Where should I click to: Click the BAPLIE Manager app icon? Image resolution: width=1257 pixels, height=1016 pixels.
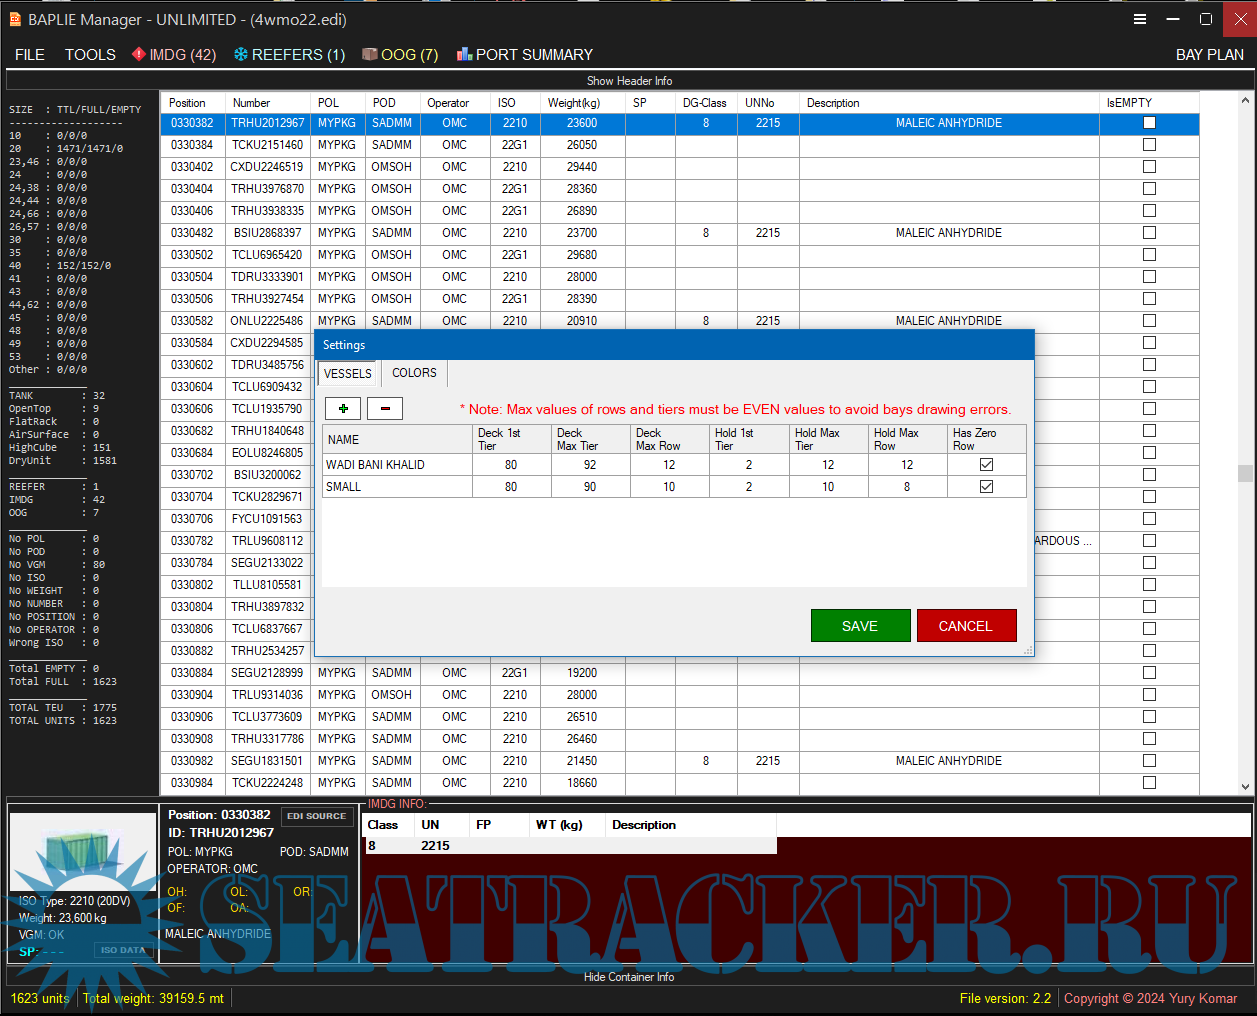(x=15, y=19)
